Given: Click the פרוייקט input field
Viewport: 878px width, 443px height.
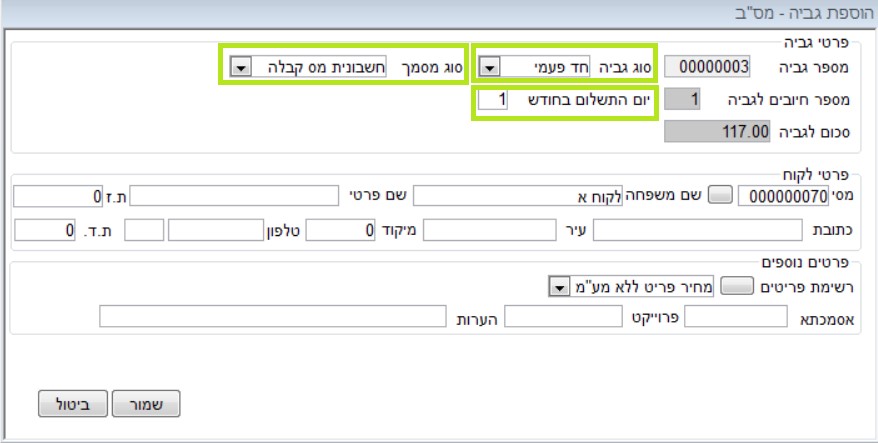Looking at the screenshot, I should pyautogui.click(x=563, y=316).
